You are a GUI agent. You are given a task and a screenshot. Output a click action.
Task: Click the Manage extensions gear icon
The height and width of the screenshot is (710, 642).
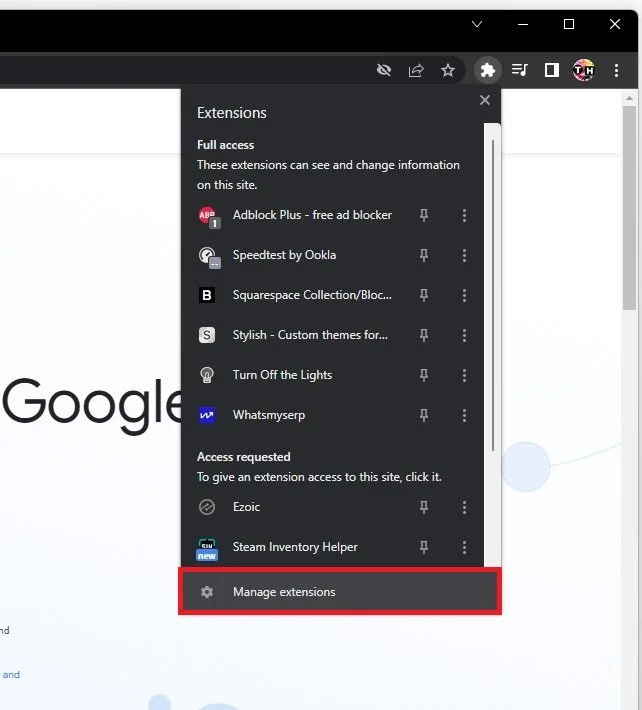pyautogui.click(x=207, y=592)
